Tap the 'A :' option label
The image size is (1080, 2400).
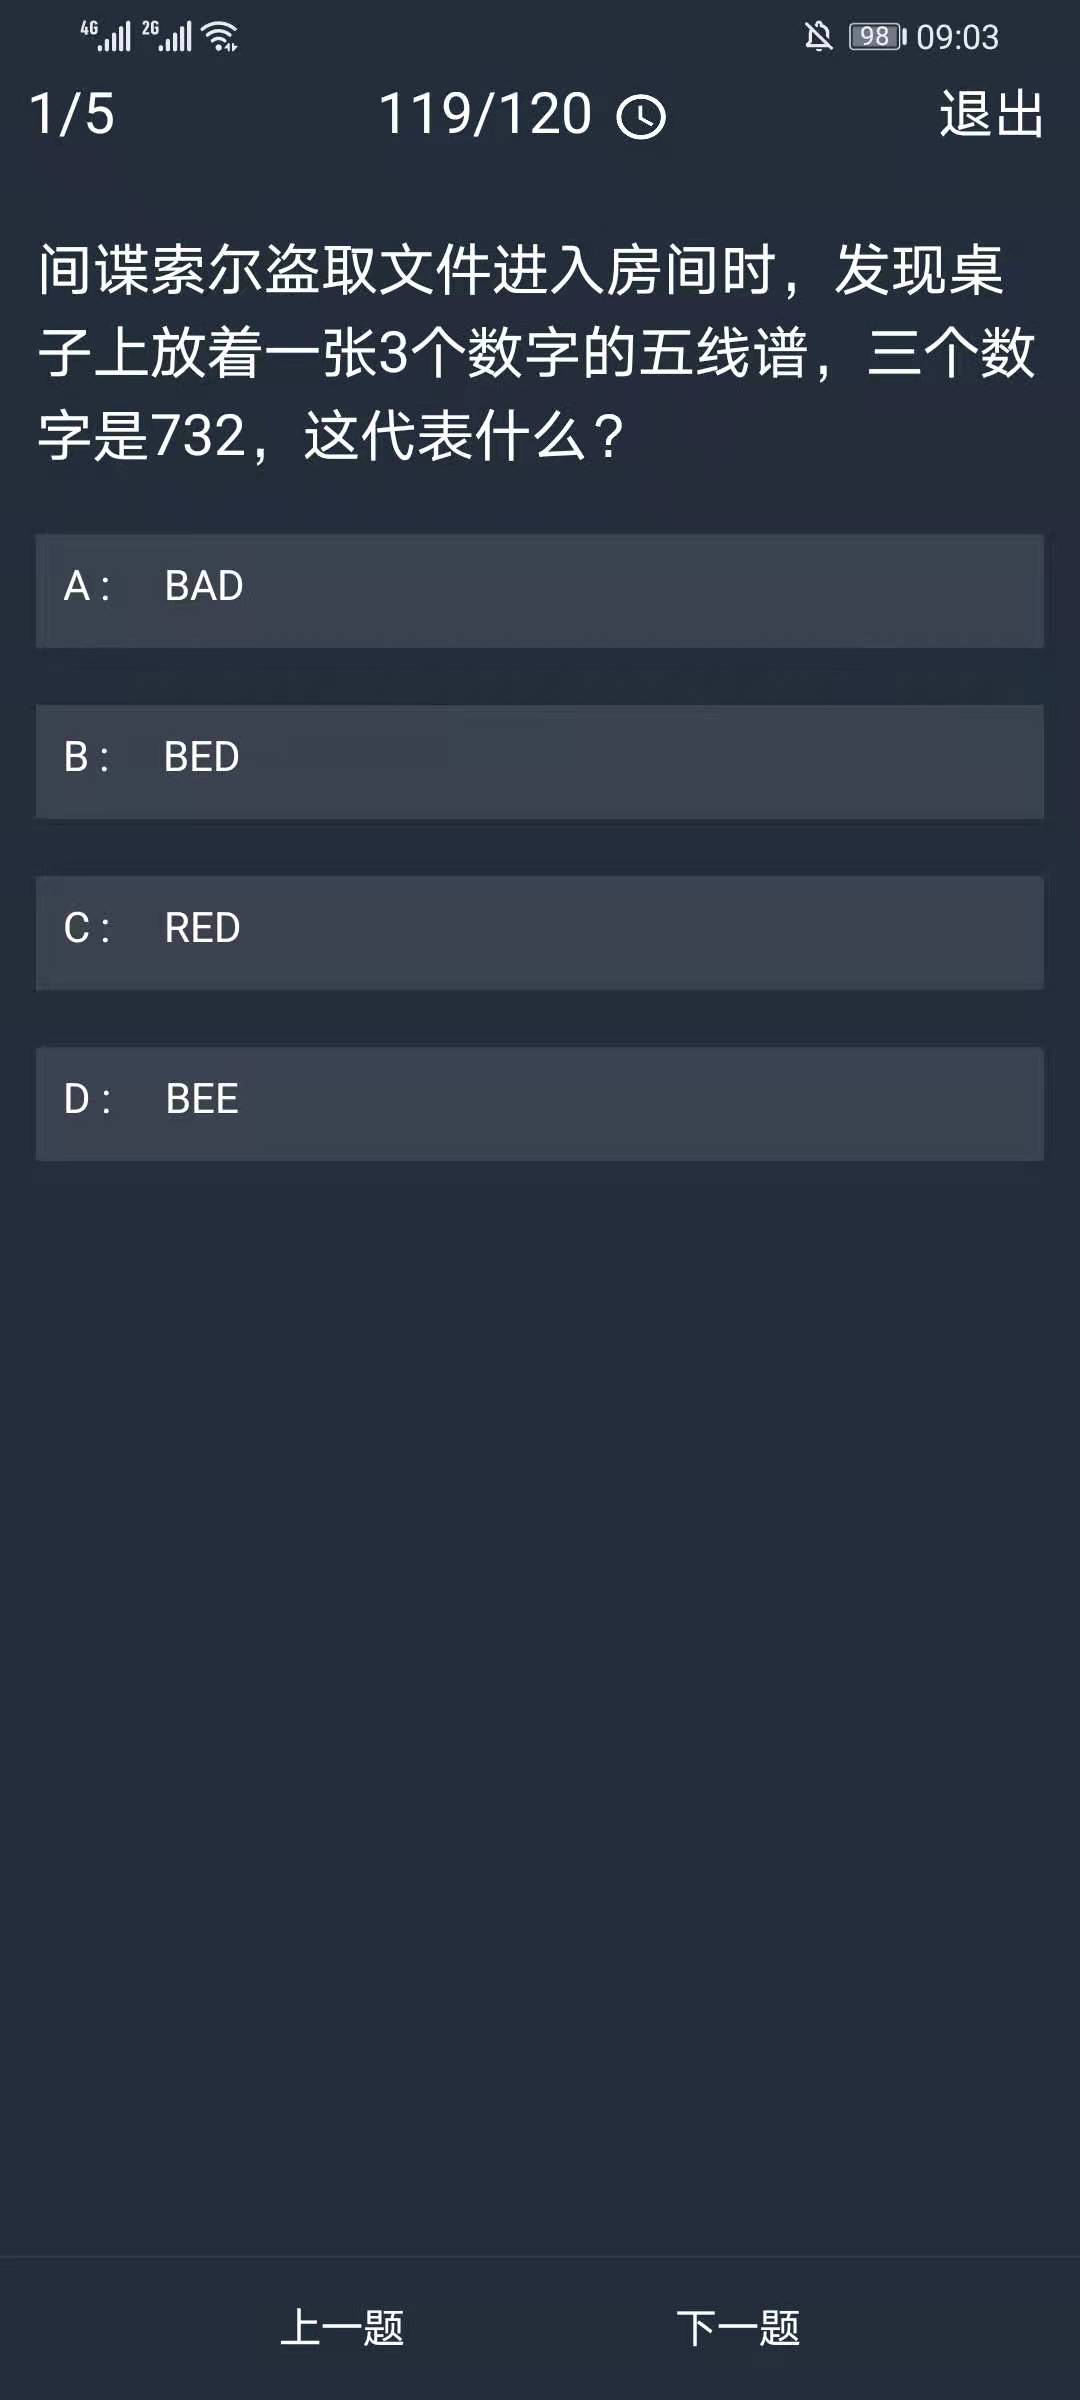87,586
